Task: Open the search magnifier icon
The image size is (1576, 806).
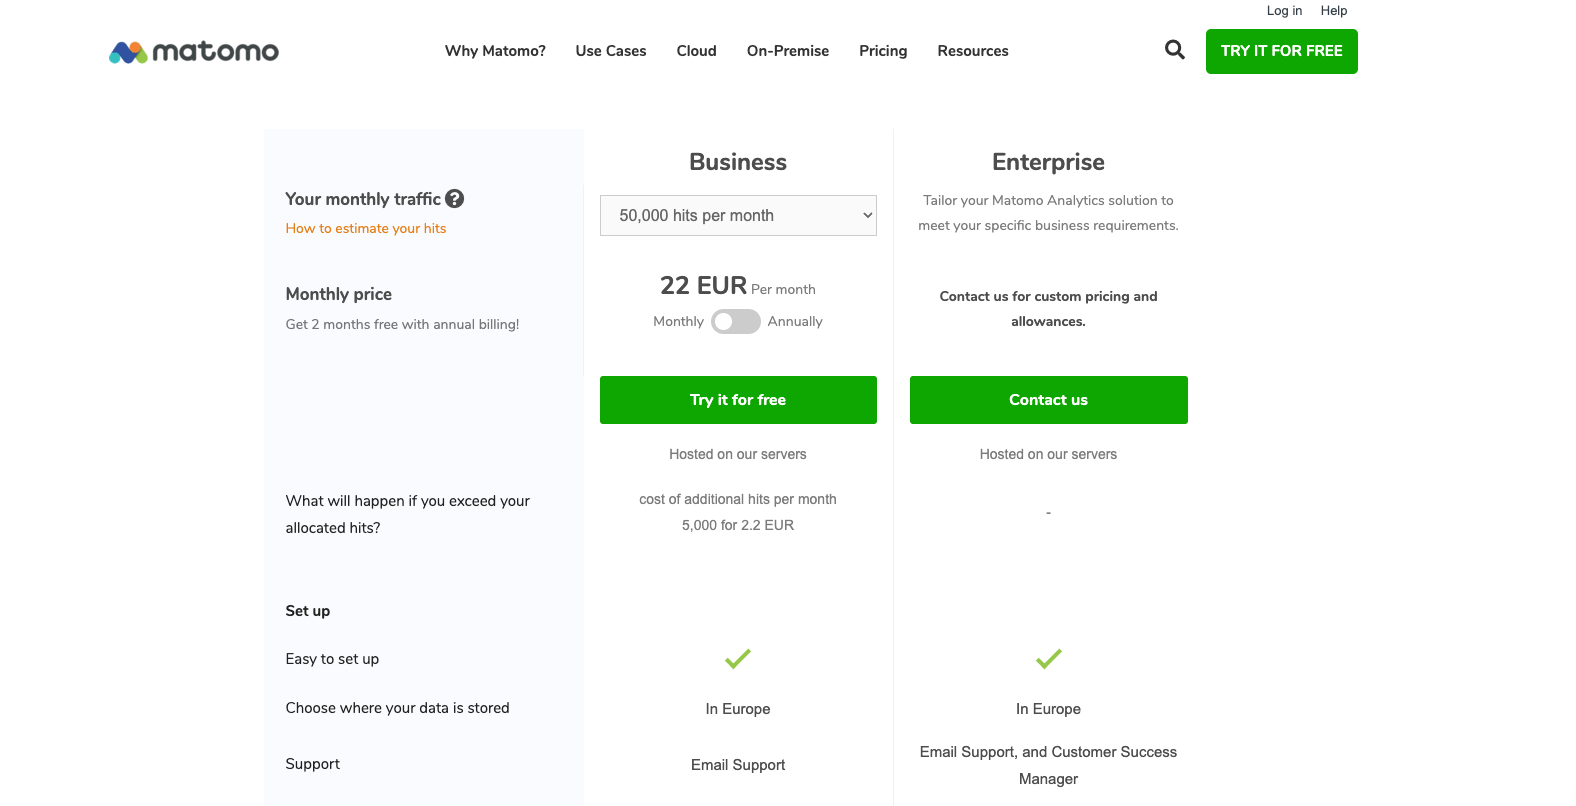Action: 1175,50
